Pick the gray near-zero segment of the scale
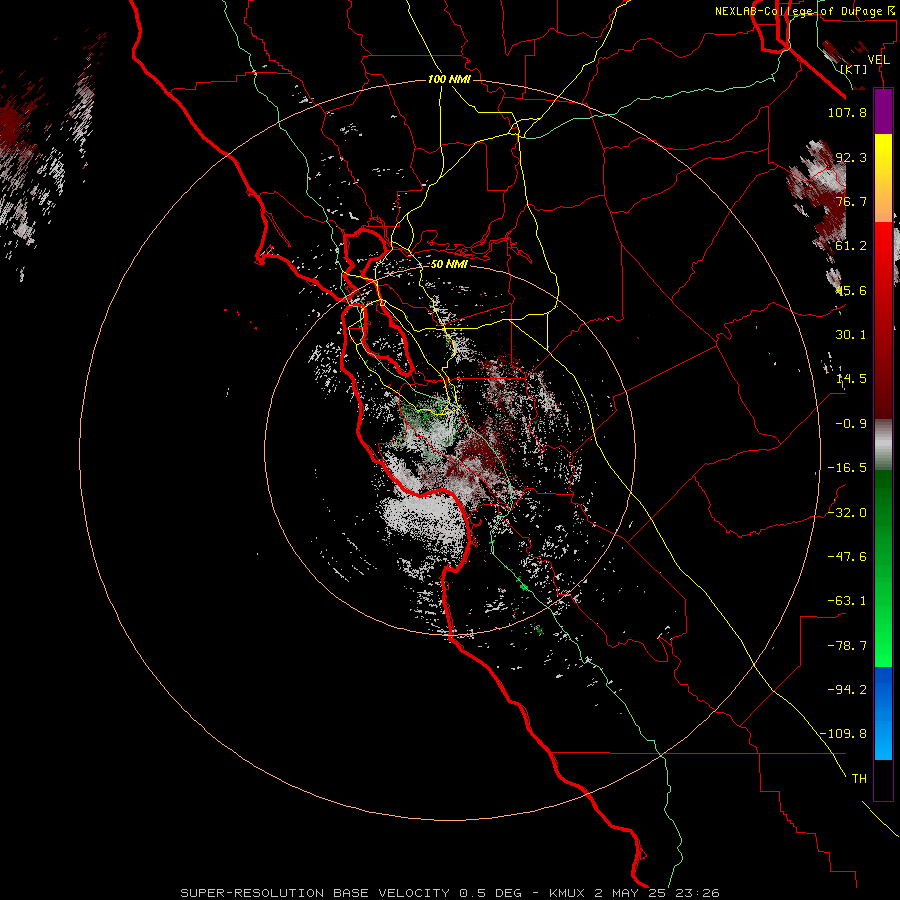This screenshot has width=900, height=900. tap(883, 444)
